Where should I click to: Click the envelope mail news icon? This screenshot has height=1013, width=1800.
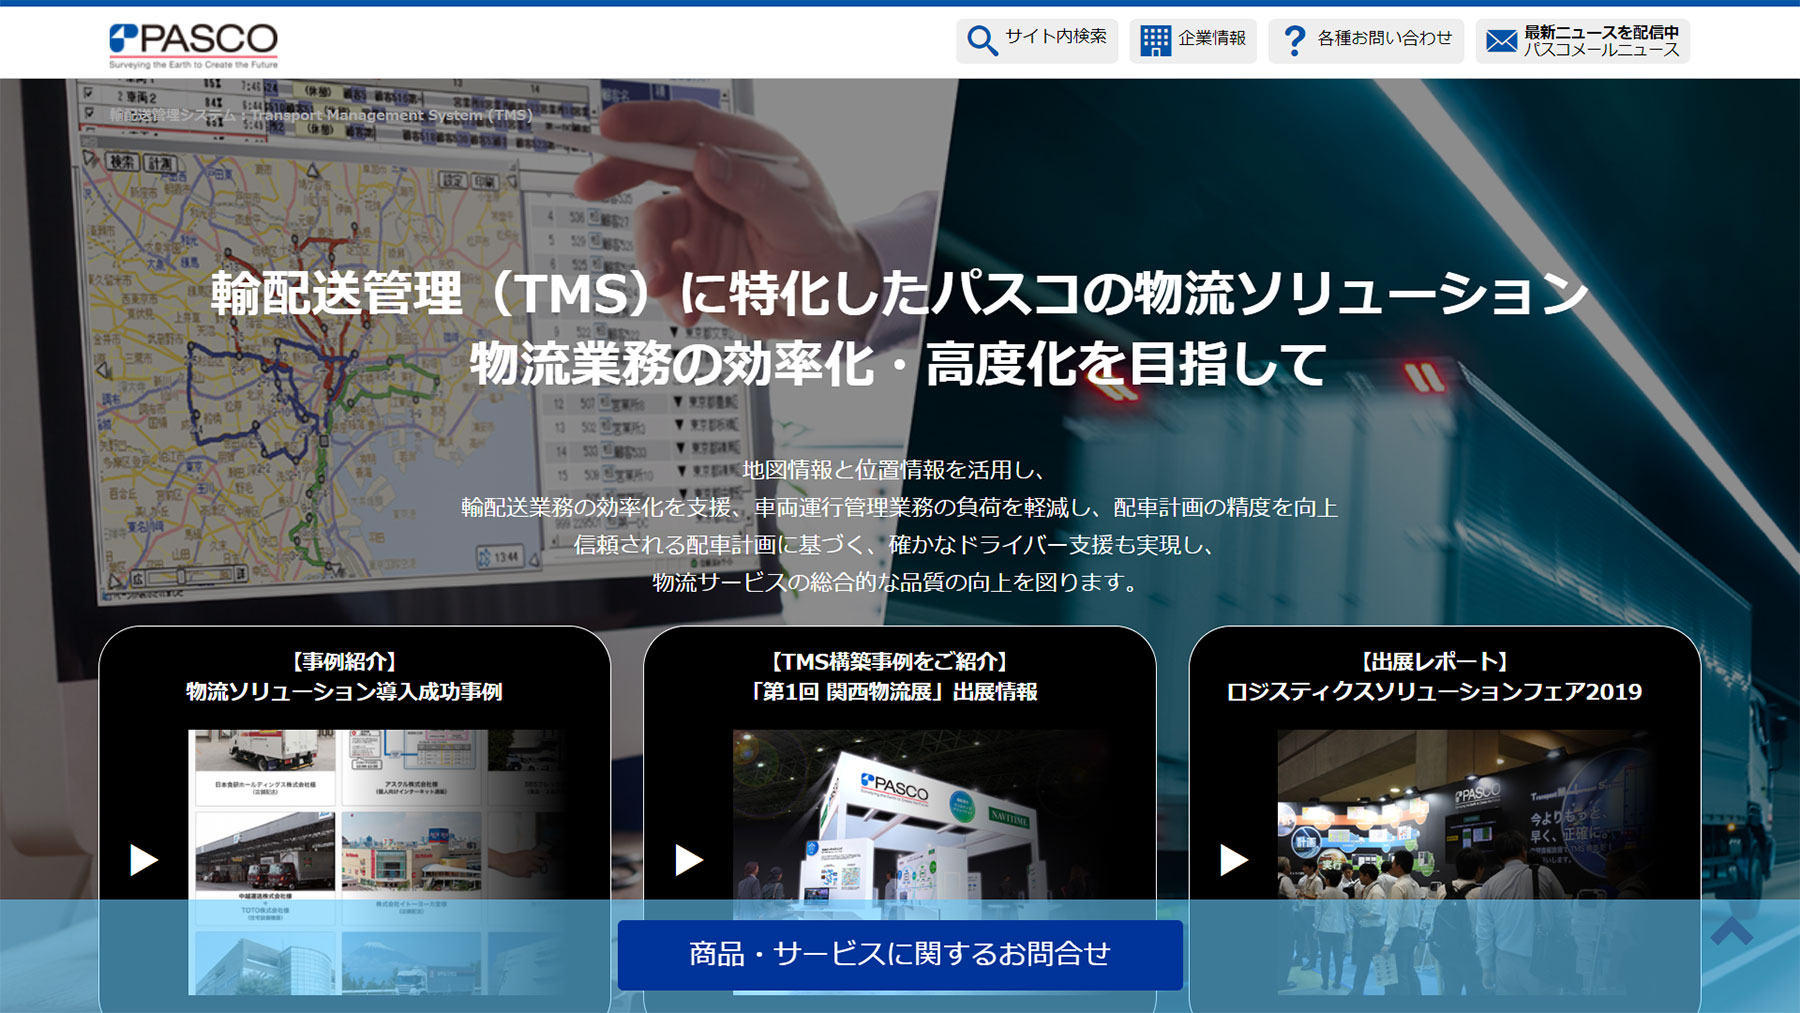(x=1501, y=41)
